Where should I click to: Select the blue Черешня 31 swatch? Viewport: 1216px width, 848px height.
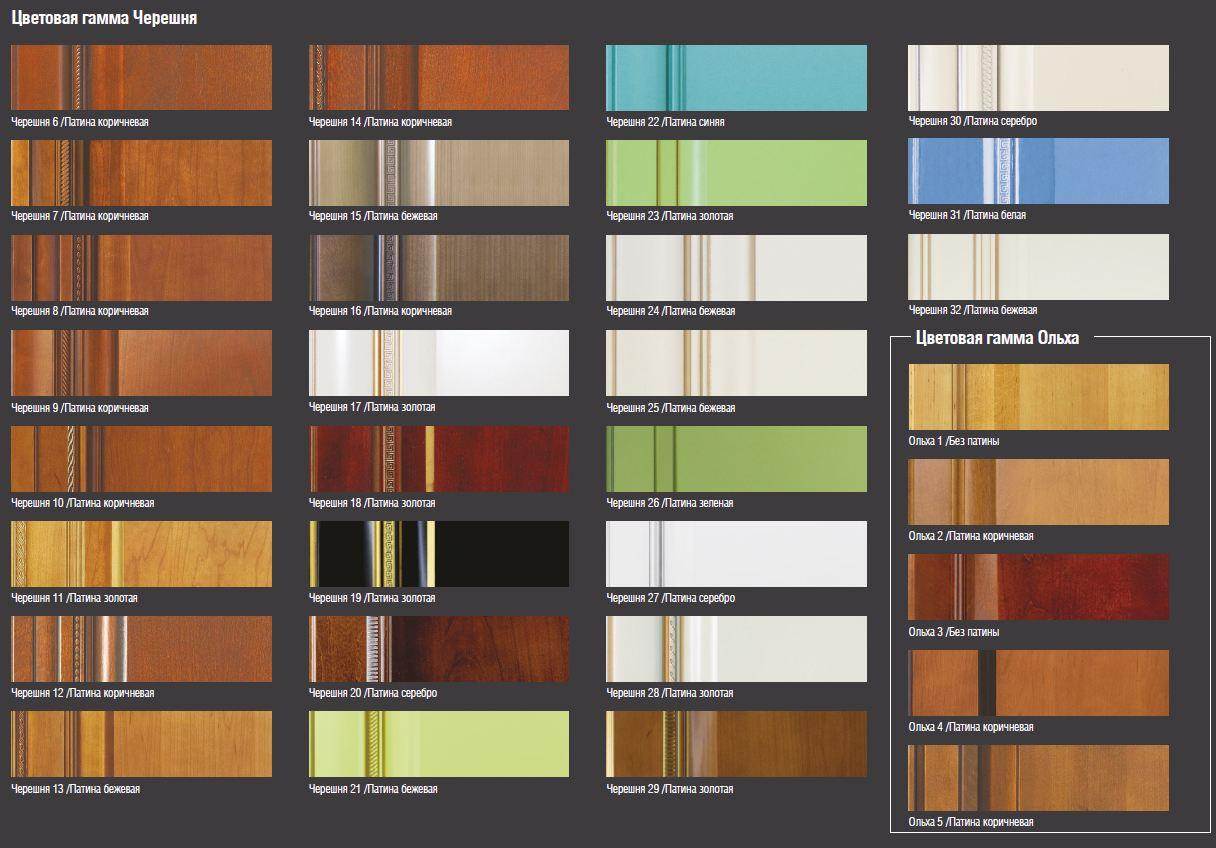tap(1038, 171)
